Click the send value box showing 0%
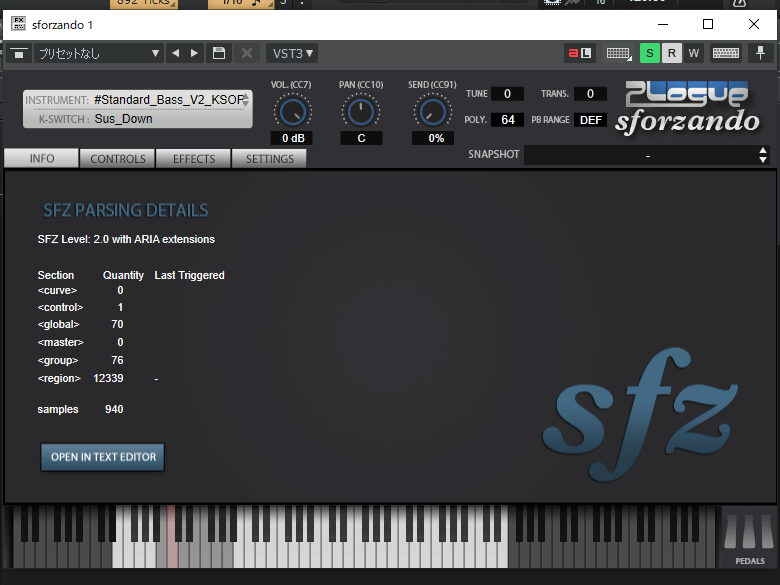The width and height of the screenshot is (780, 585). click(x=433, y=138)
